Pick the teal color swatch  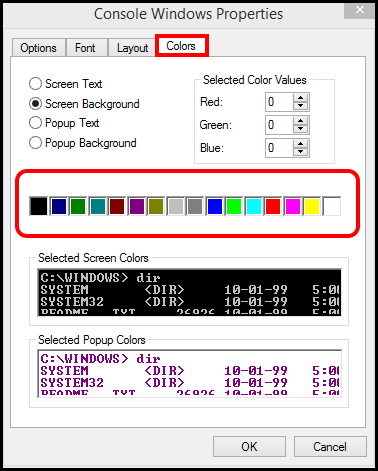pos(98,206)
